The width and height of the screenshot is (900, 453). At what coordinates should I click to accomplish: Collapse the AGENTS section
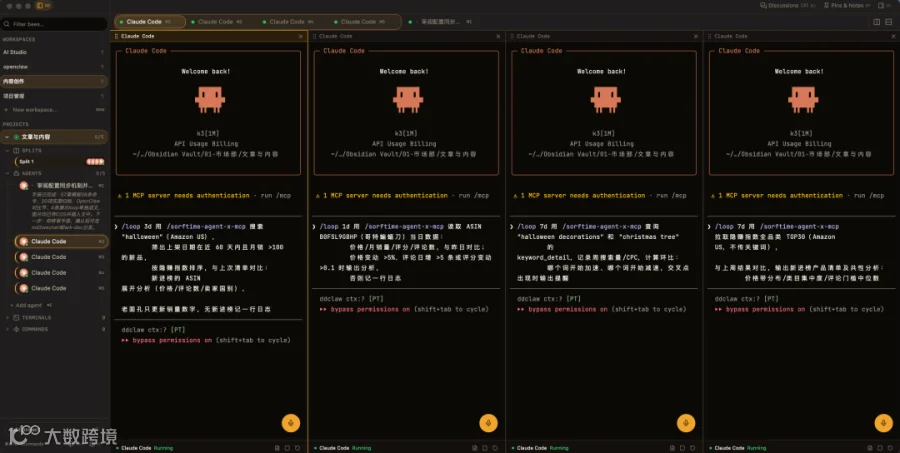[x=8, y=173]
